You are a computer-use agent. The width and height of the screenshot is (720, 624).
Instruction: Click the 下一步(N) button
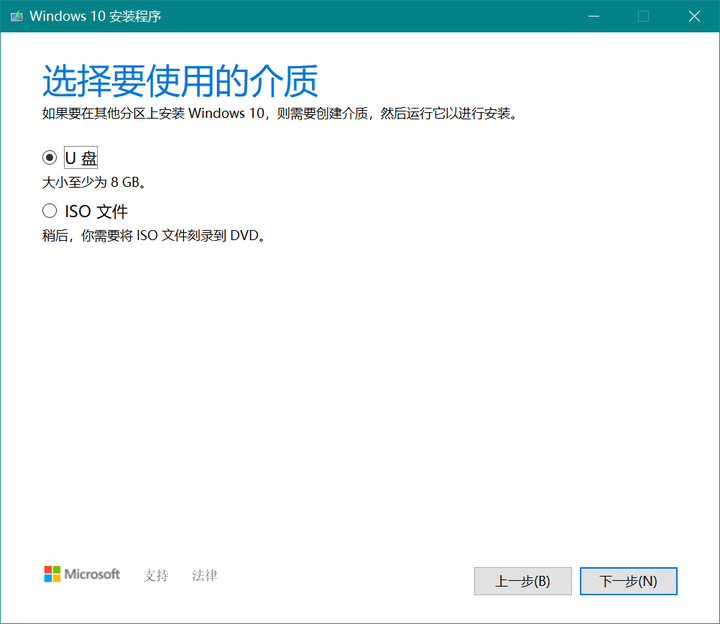click(628, 581)
